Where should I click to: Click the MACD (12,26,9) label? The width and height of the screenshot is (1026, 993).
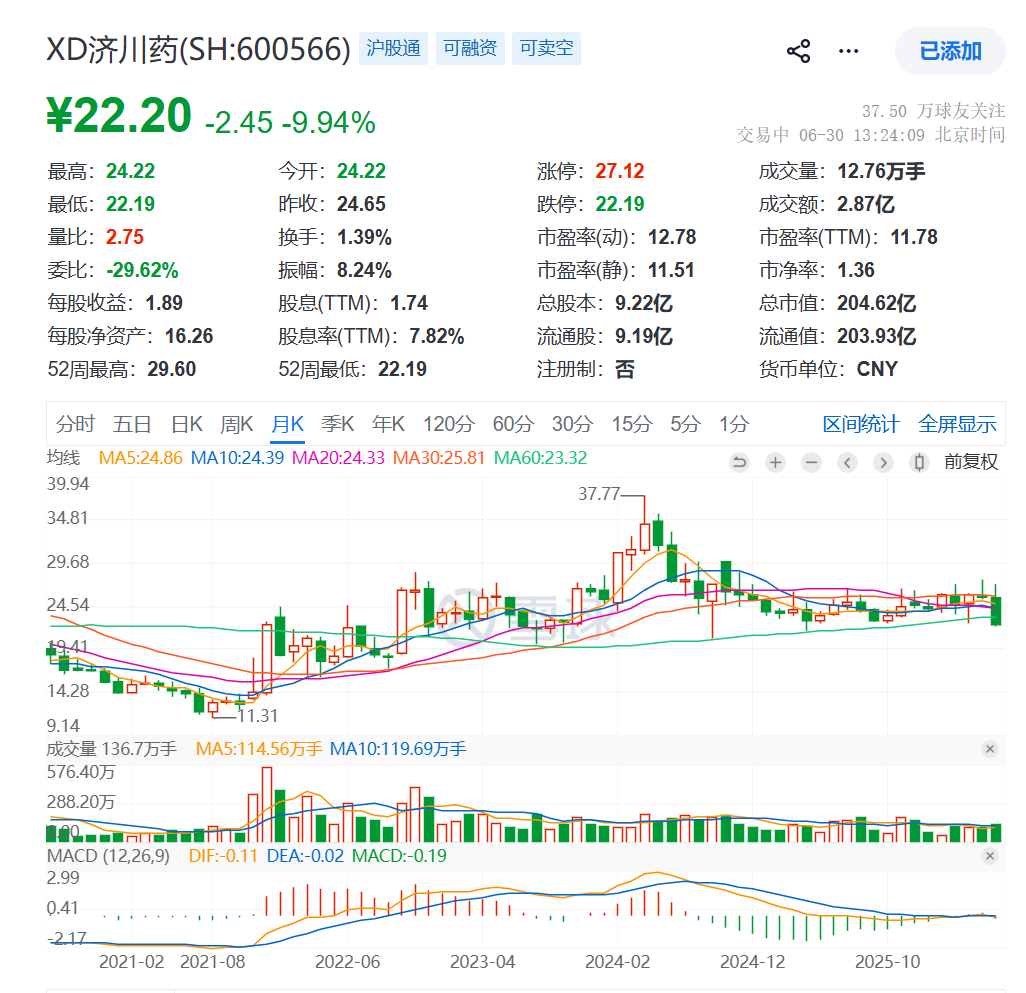point(109,856)
